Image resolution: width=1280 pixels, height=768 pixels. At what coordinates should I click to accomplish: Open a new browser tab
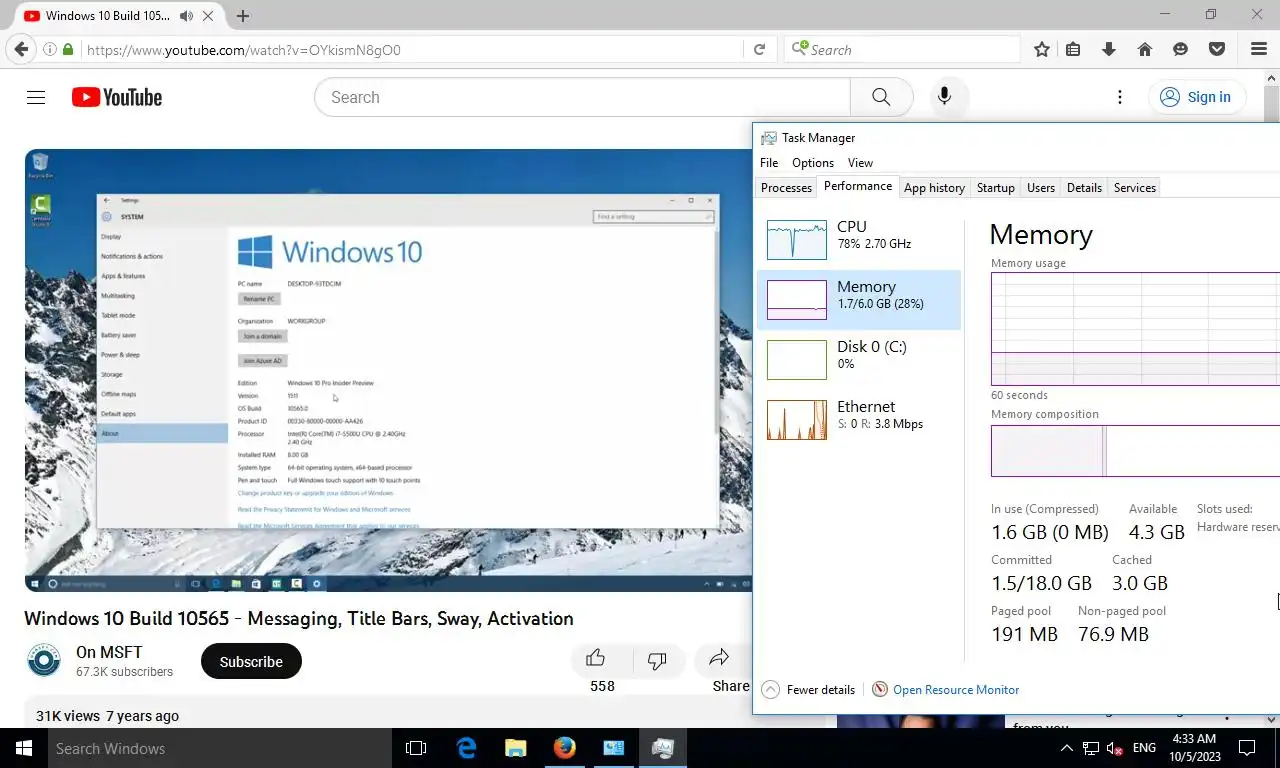(x=243, y=16)
